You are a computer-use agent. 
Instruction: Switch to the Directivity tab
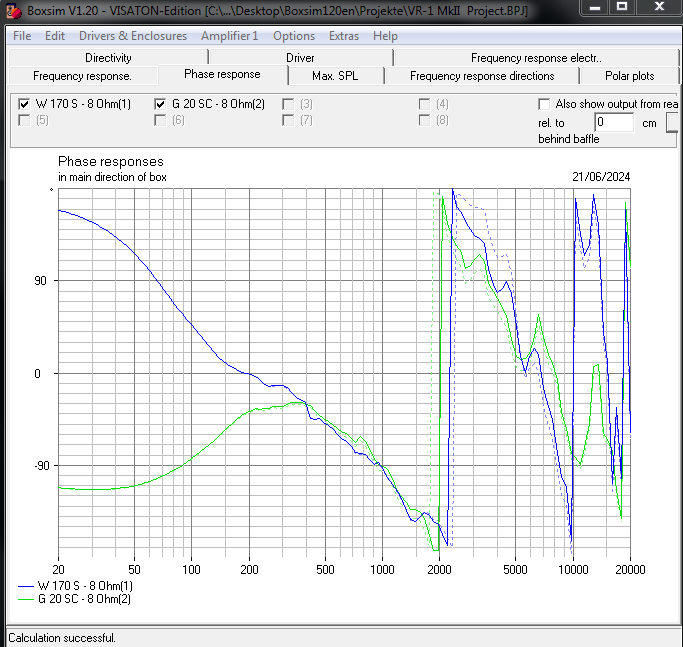(108, 58)
